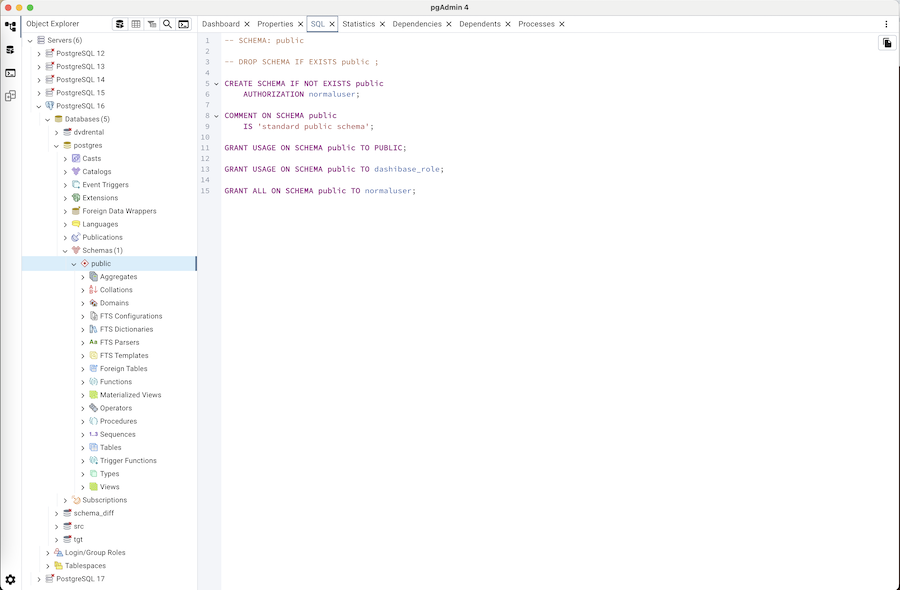Collapse the Databases (5) node
Screen dimensions: 900x590
click(x=47, y=119)
